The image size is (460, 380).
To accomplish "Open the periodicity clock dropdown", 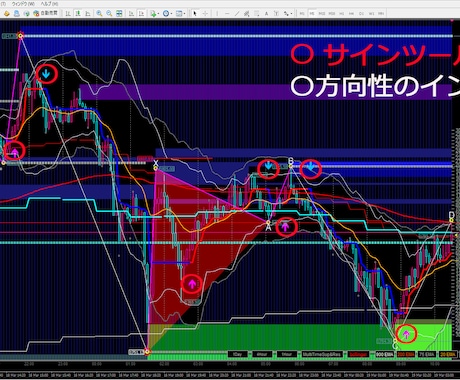I will pyautogui.click(x=167, y=14).
